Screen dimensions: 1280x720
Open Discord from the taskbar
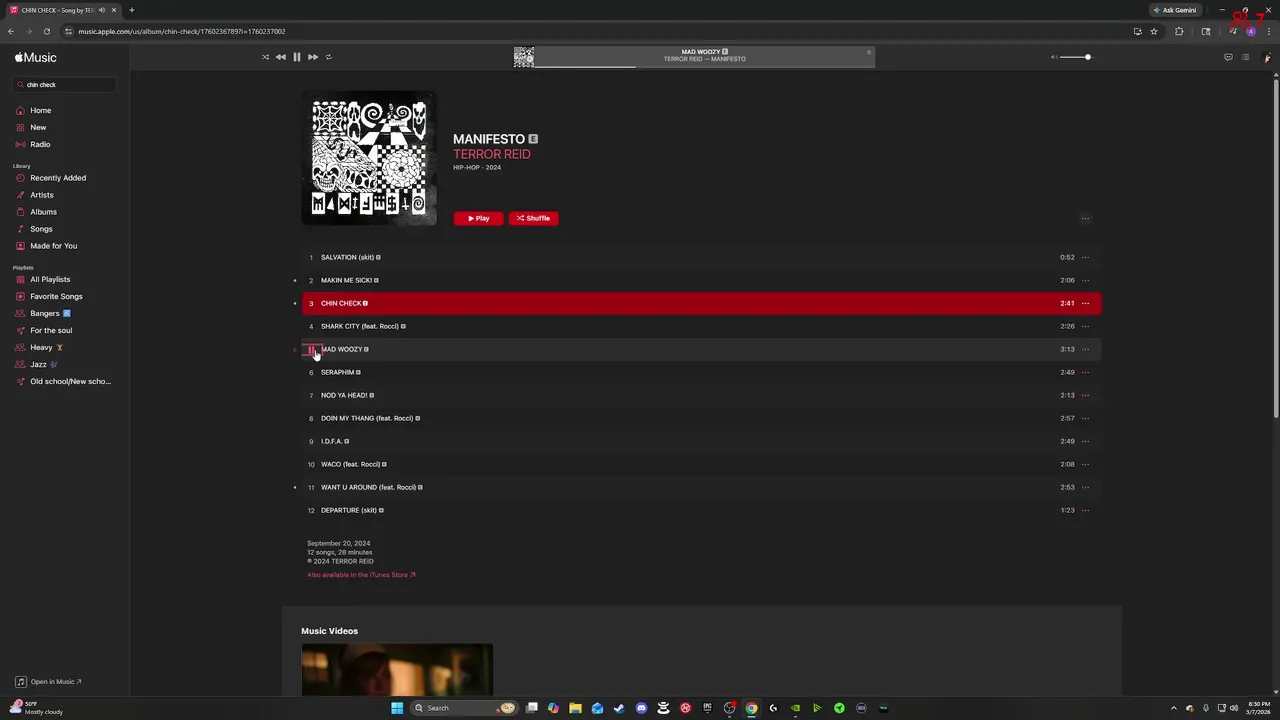pyautogui.click(x=641, y=708)
